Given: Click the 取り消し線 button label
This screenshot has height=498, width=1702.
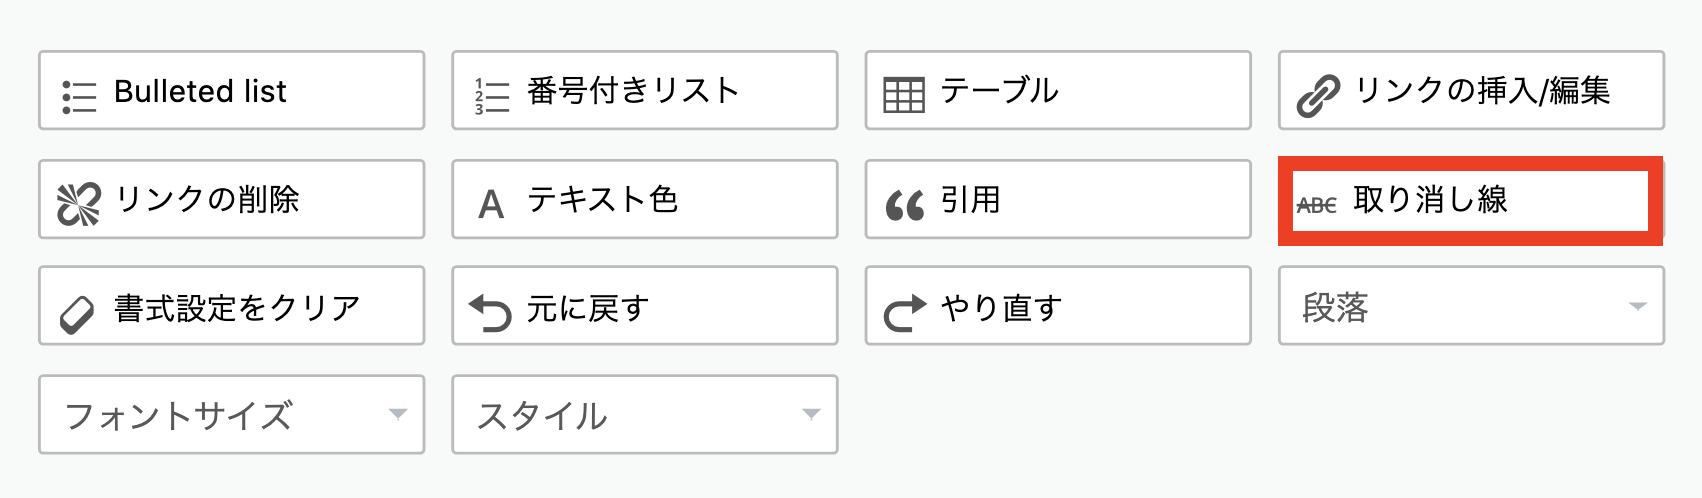Looking at the screenshot, I should [x=1430, y=200].
